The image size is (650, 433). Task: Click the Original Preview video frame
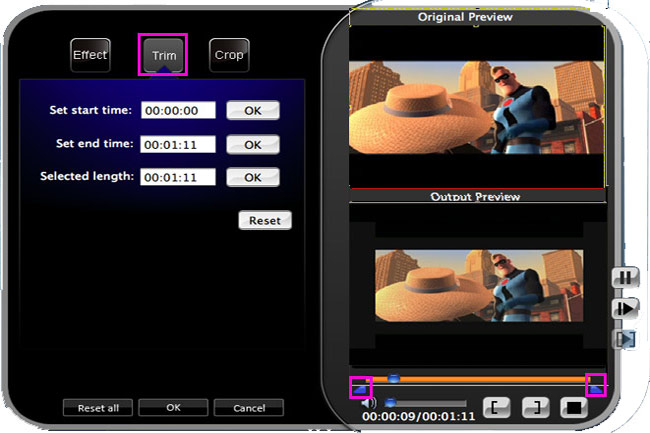[476, 108]
